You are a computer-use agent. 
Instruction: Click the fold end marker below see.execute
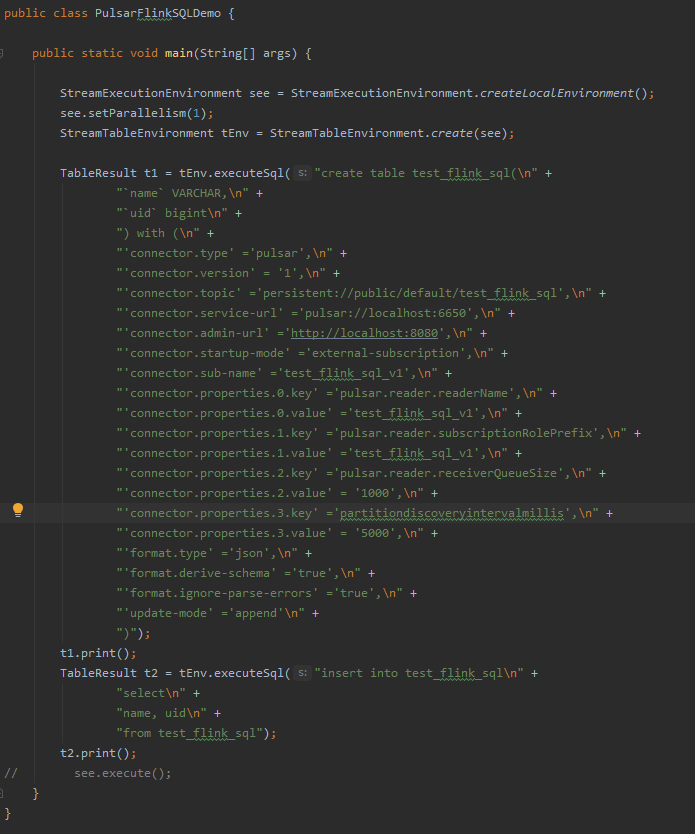pos(2,794)
